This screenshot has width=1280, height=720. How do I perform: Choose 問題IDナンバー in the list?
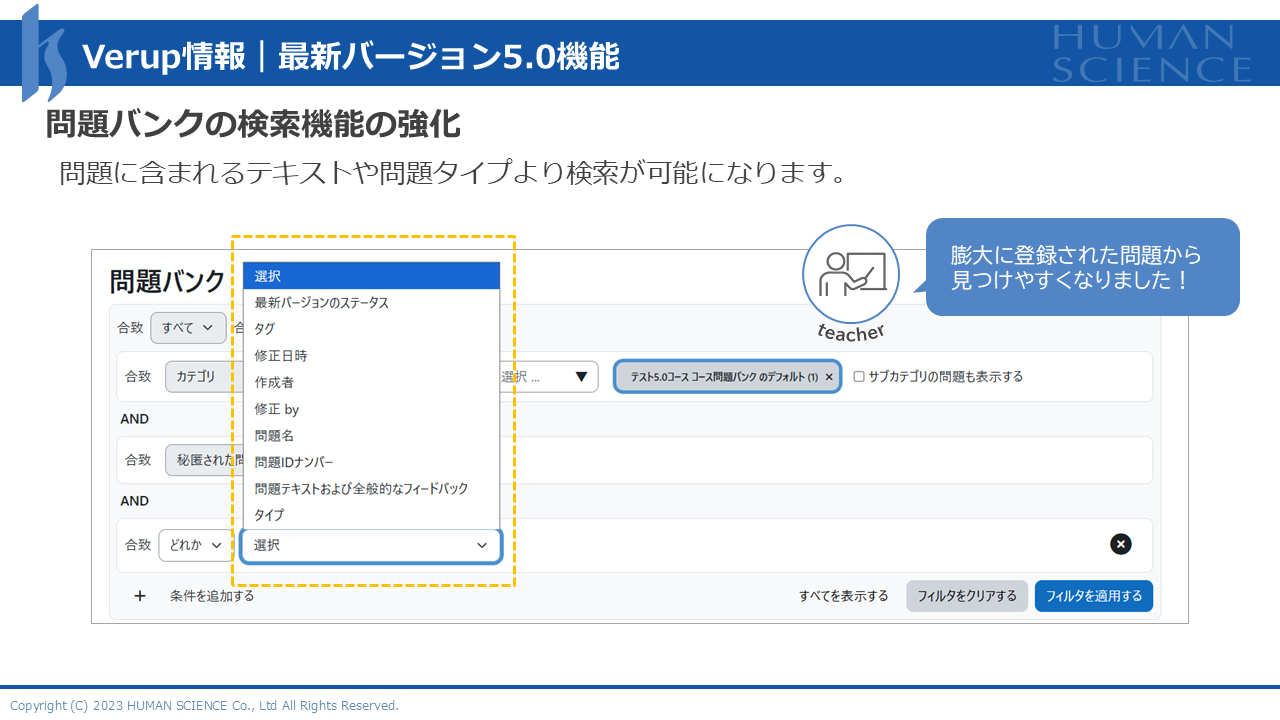[x=294, y=462]
